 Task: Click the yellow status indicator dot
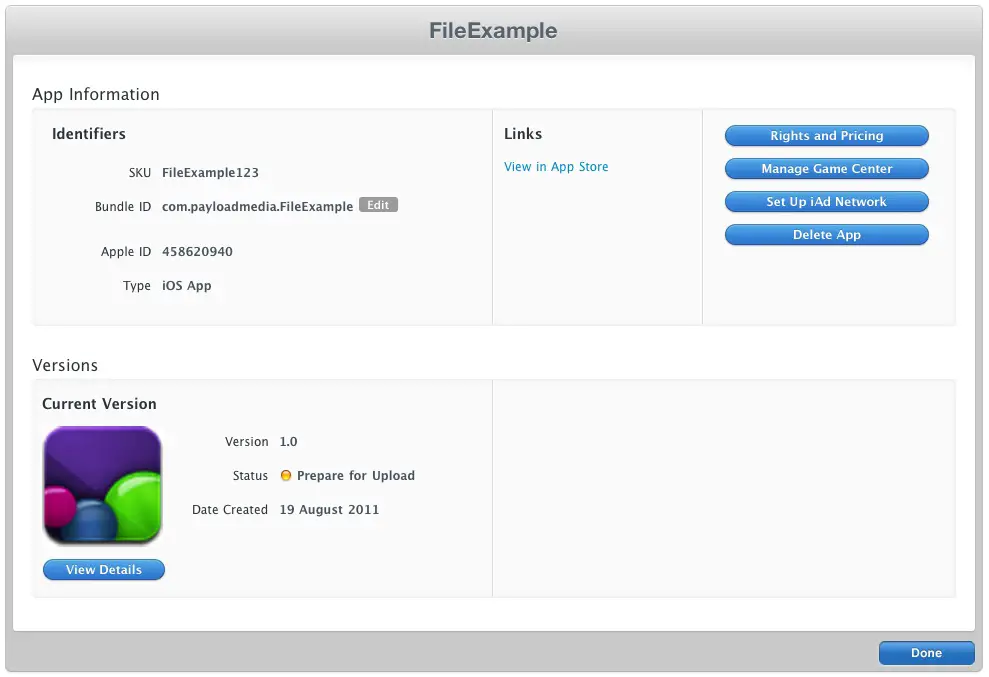tap(286, 476)
